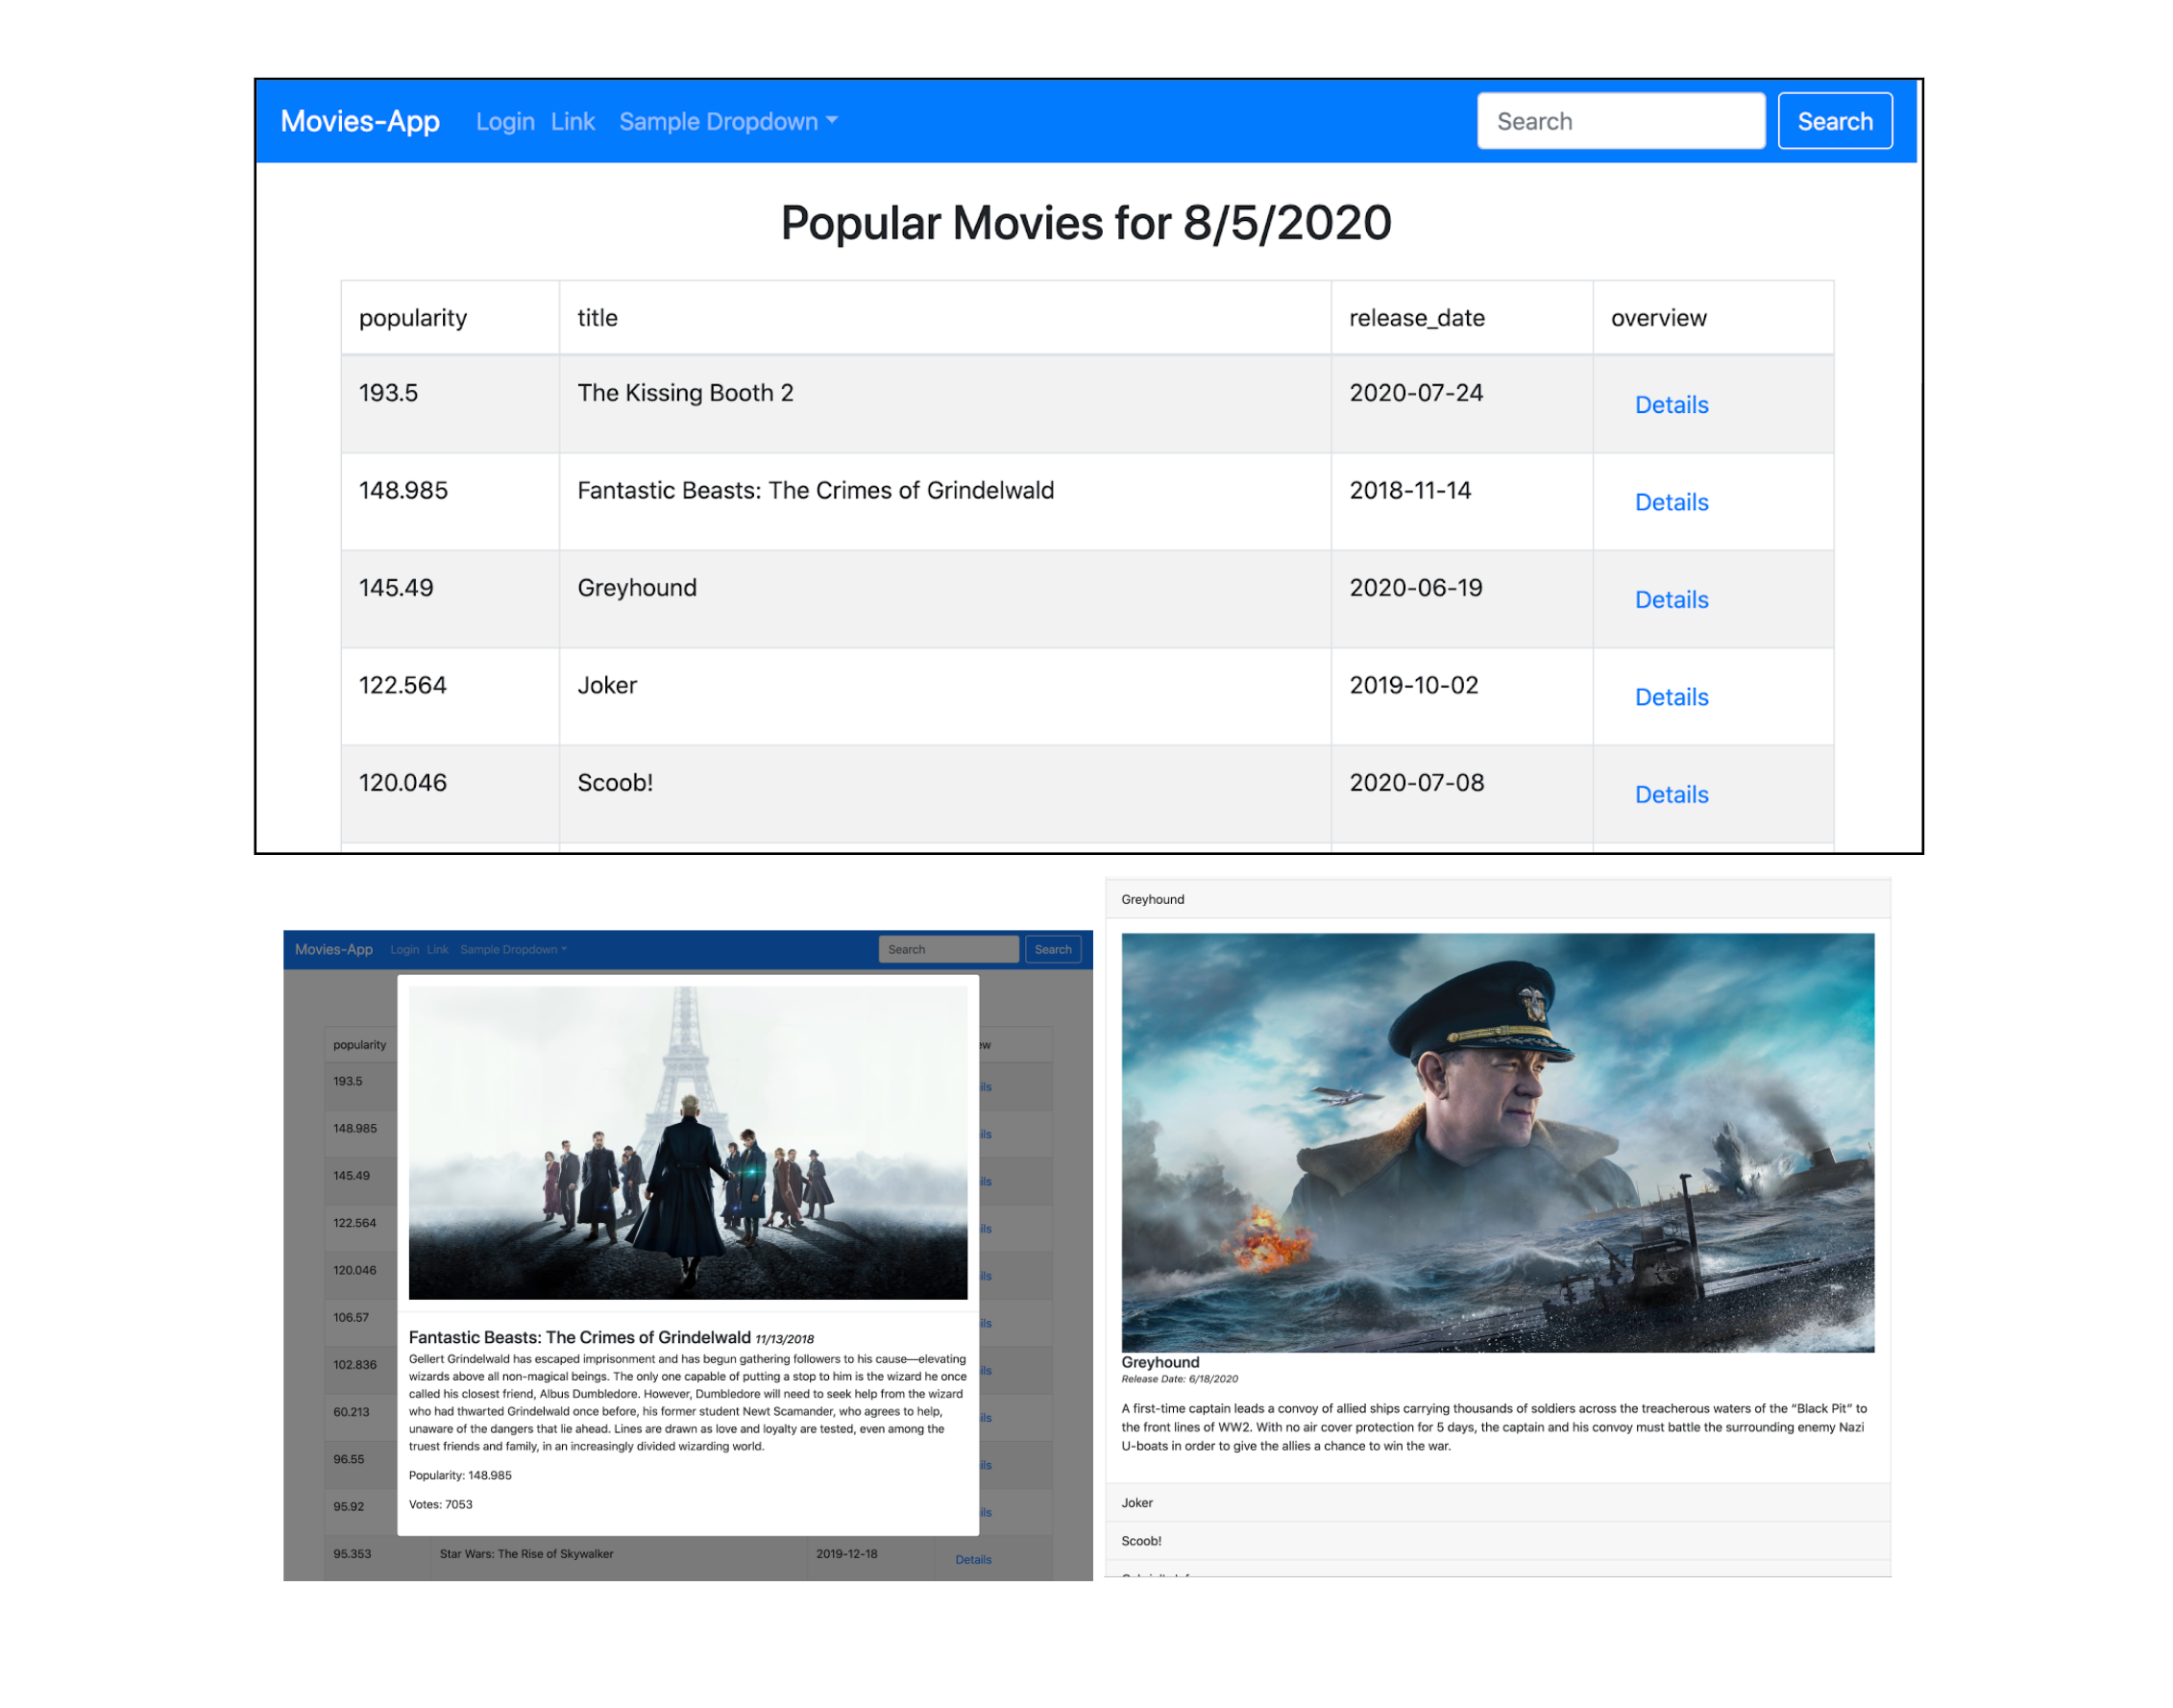Click the small Search button in lower screenshot
2173x1708 pixels.
tap(1052, 949)
